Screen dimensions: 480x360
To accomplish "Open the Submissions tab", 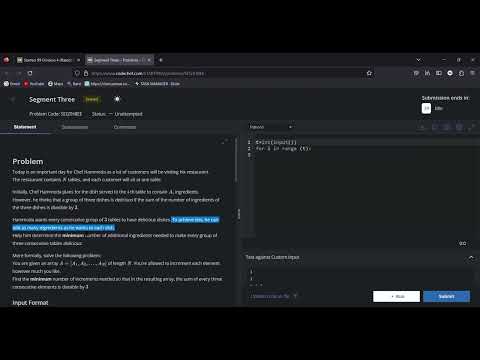I will [x=75, y=127].
